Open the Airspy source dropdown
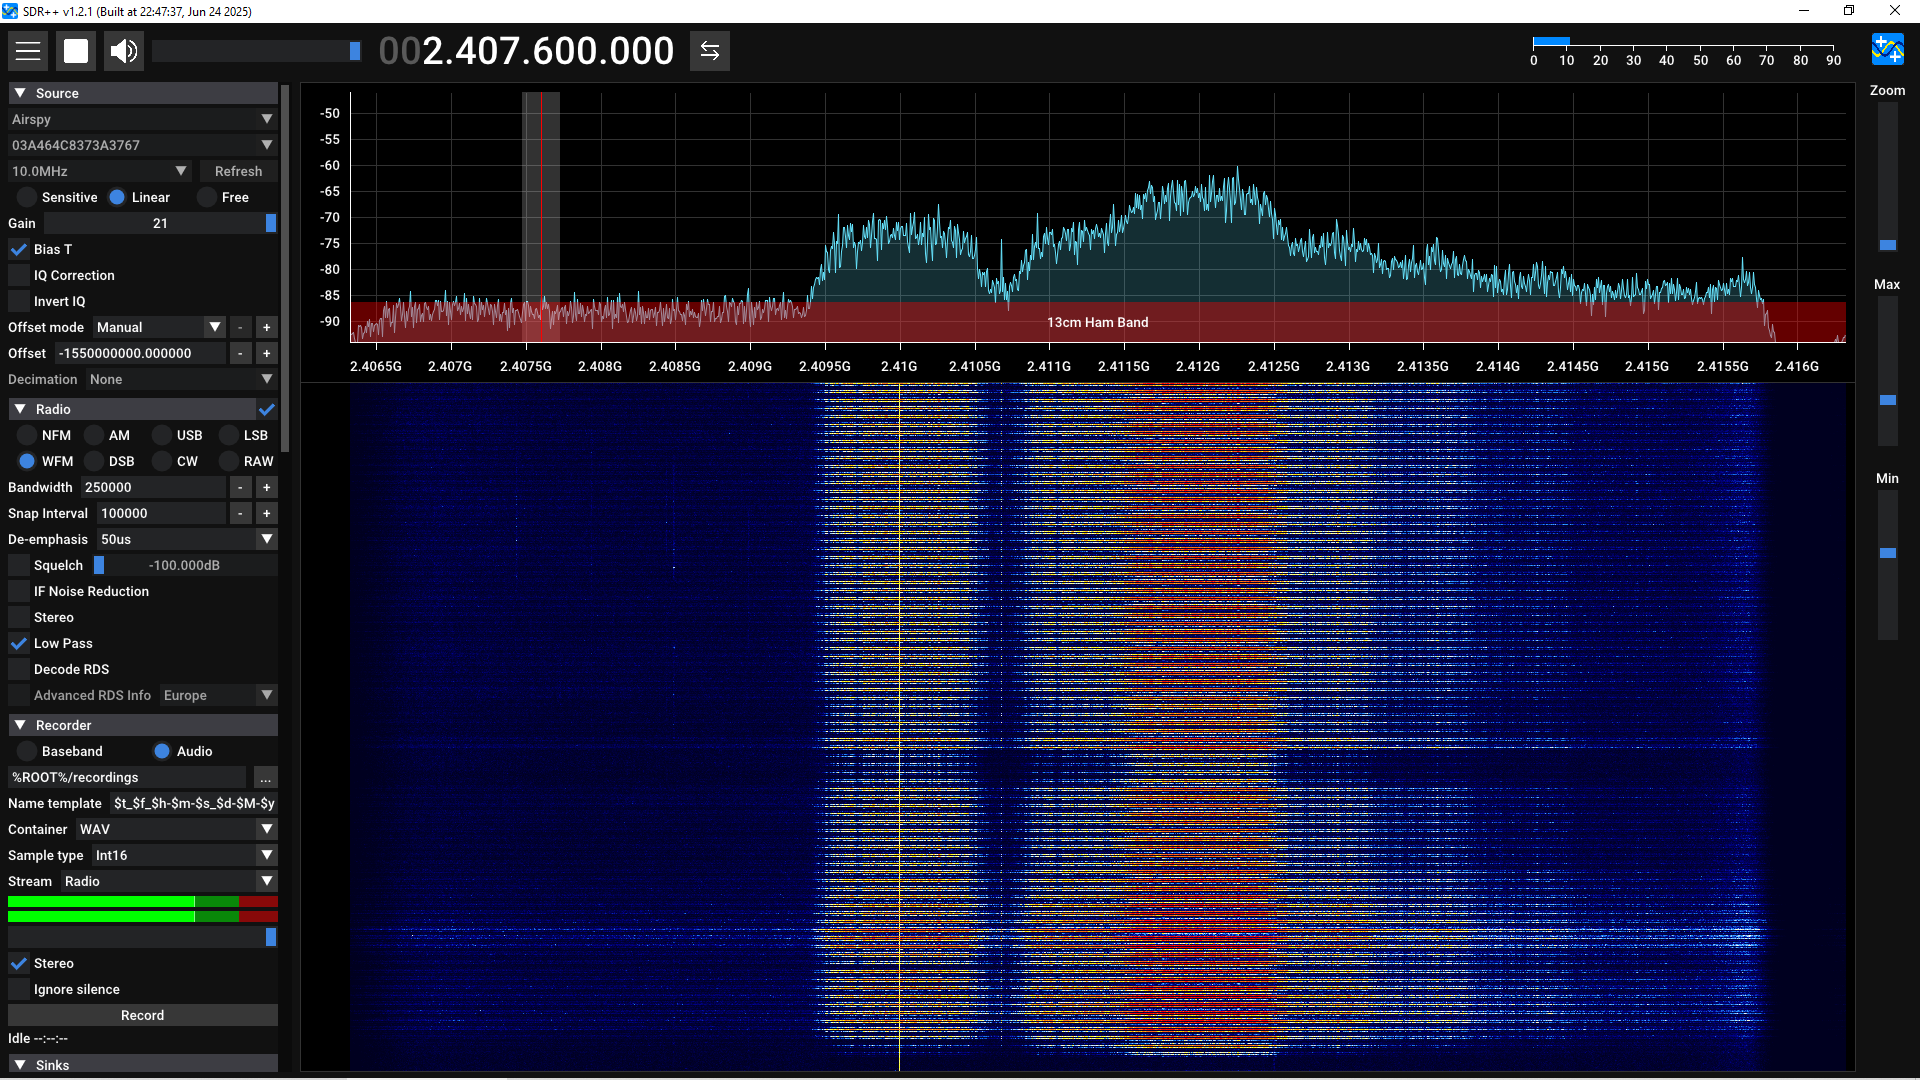 click(143, 119)
